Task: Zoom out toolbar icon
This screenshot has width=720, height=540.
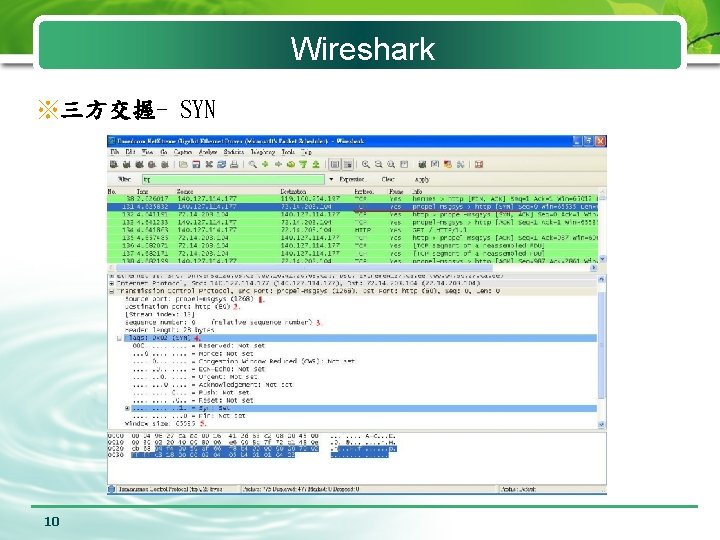Action: click(379, 164)
